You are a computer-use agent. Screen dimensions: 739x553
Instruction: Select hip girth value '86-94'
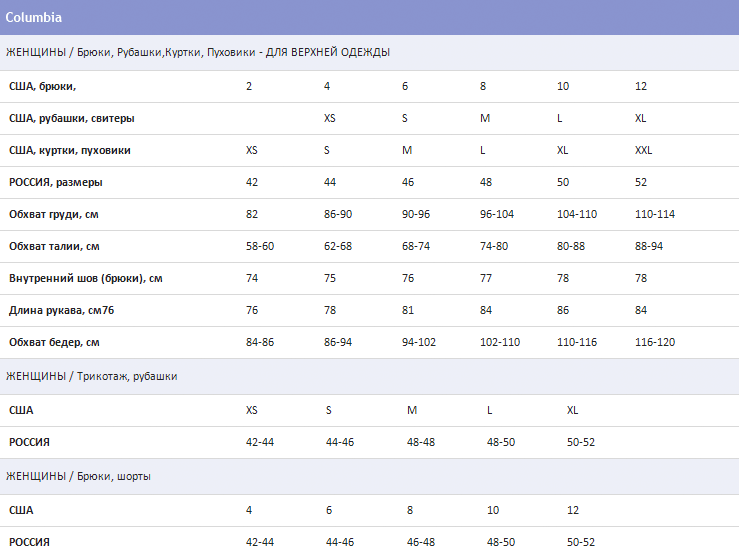(x=338, y=343)
